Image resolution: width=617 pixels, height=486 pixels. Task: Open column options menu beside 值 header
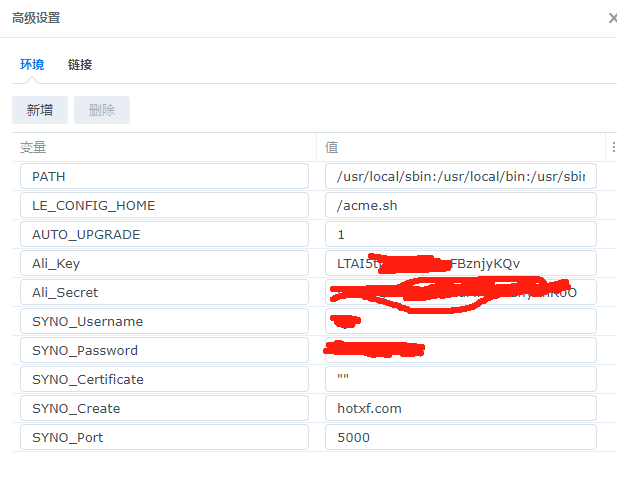coord(612,147)
